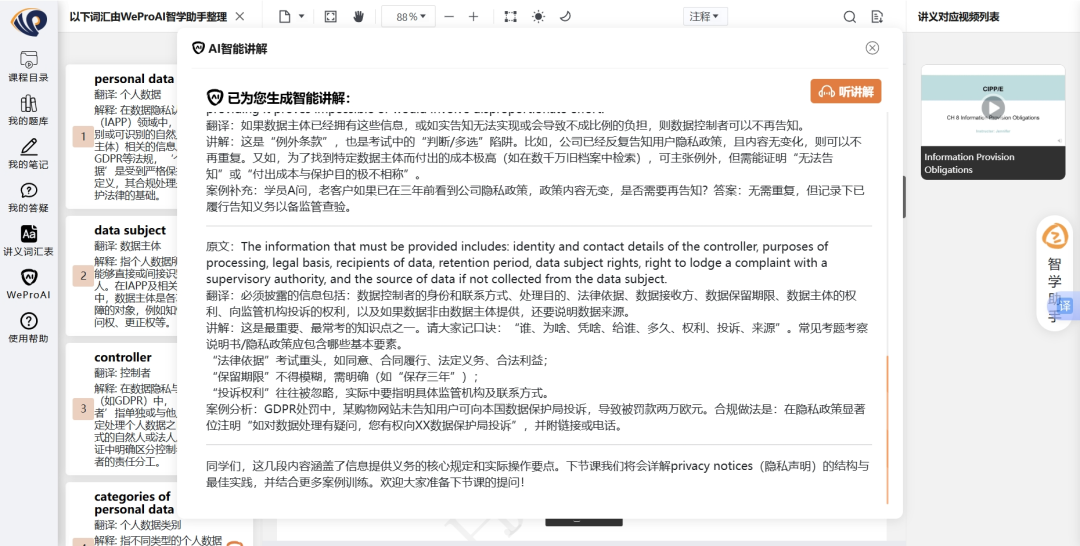Click the page's dark scrollbar thumb
The image size is (1080, 546).
pyautogui.click(x=904, y=197)
